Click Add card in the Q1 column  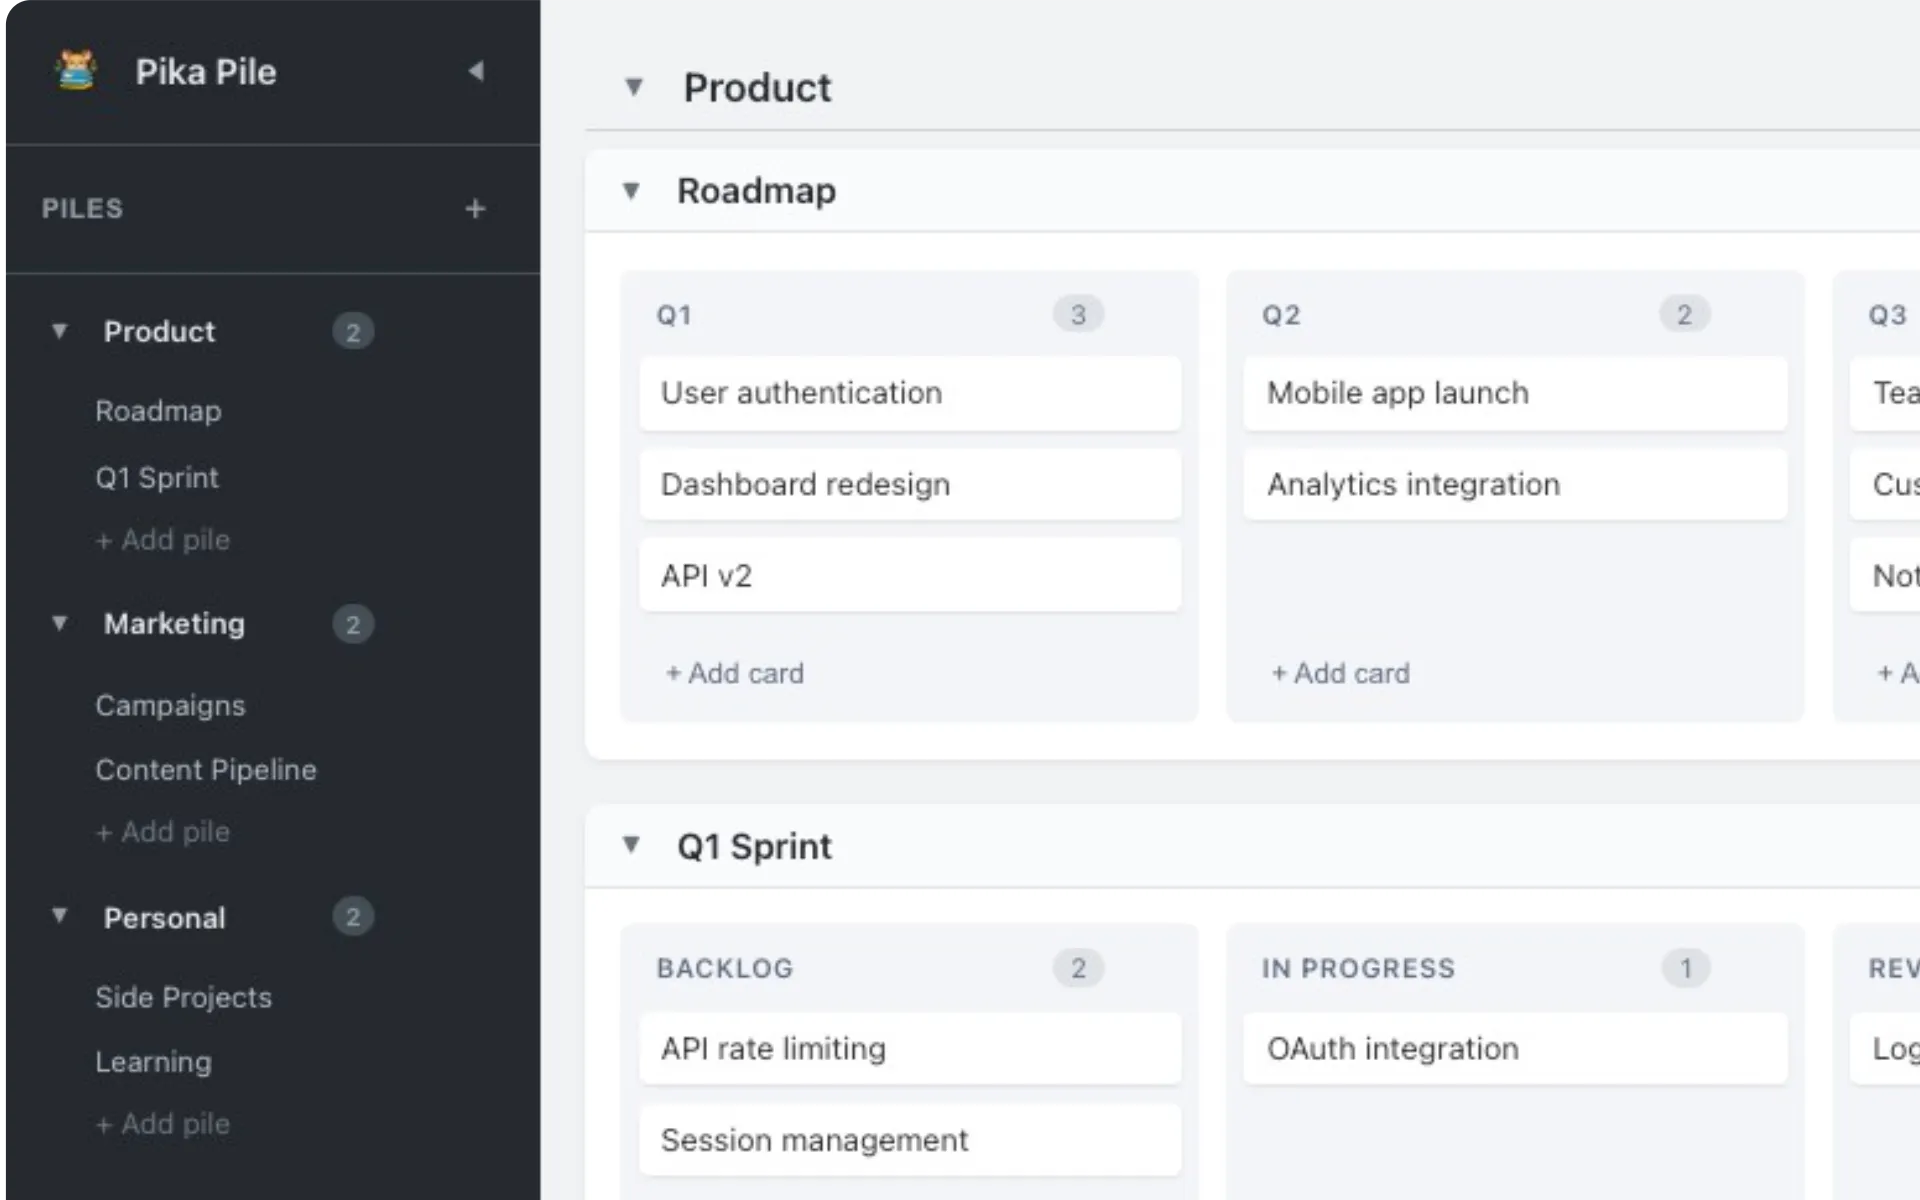coord(734,673)
